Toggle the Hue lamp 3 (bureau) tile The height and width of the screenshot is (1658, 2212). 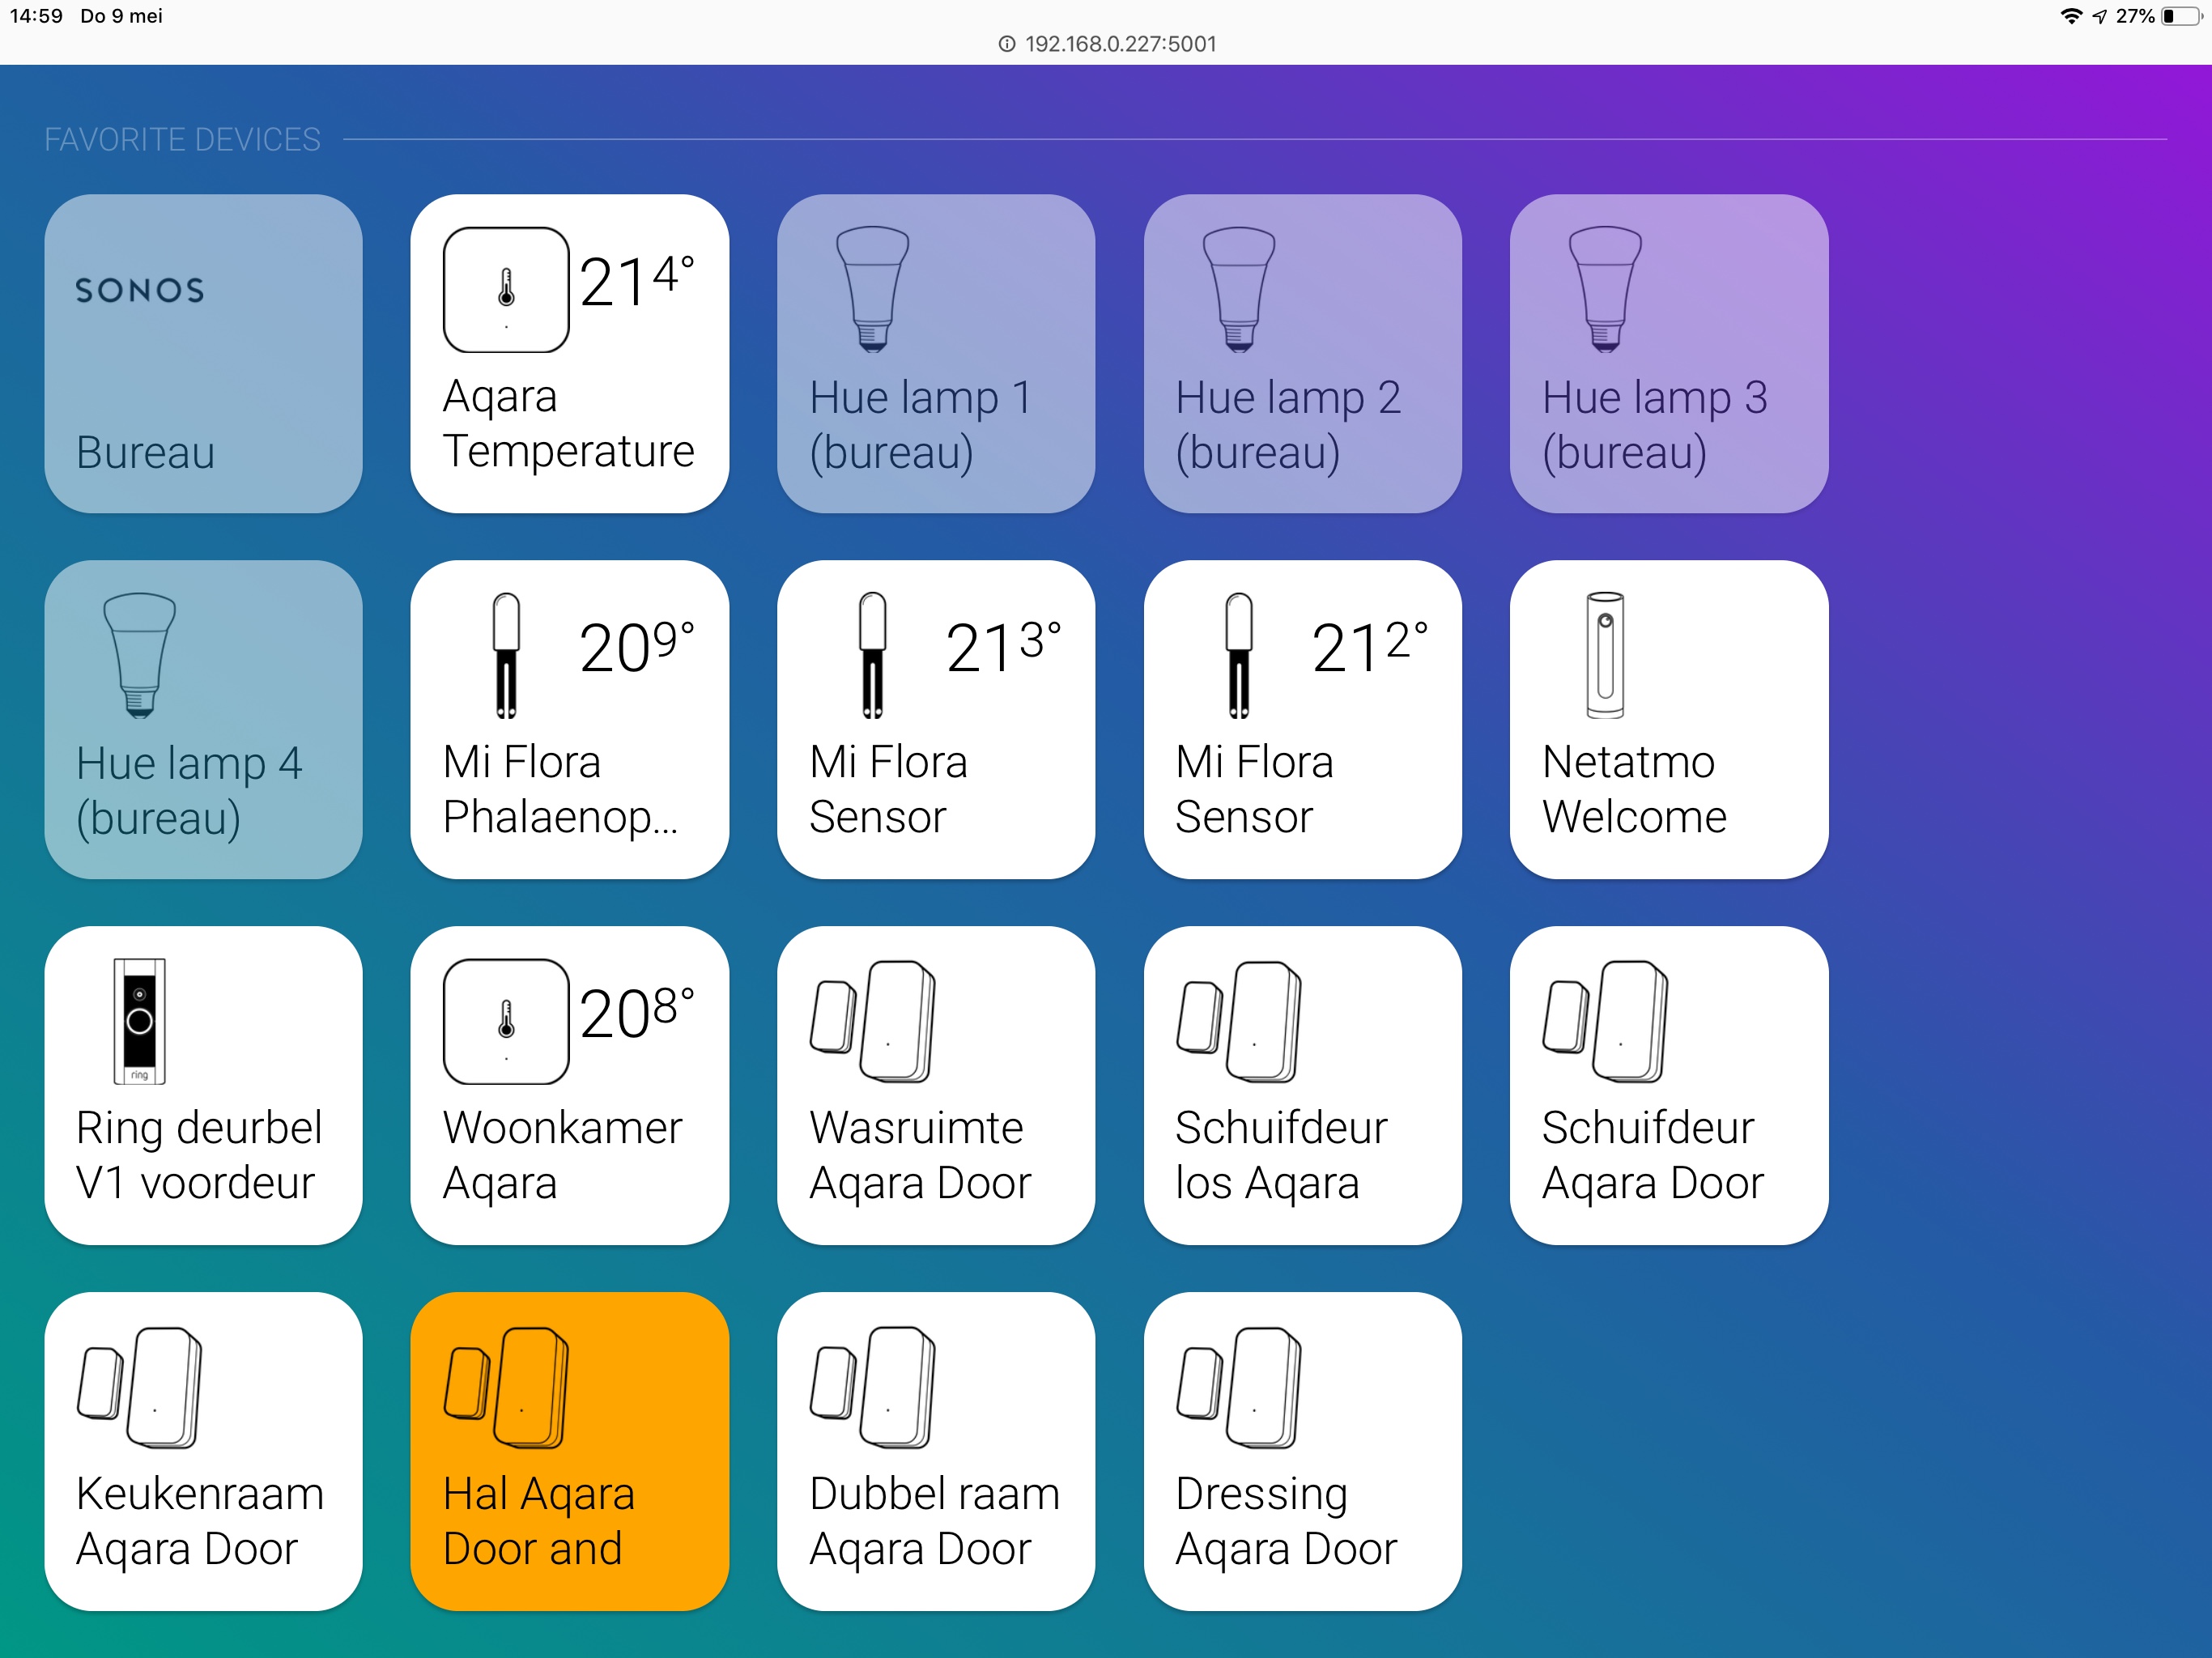tap(1668, 353)
